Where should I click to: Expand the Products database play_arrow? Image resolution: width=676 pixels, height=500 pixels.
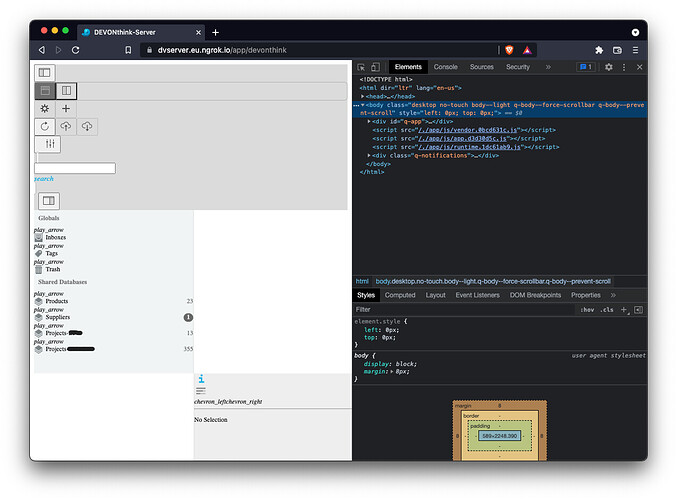pyautogui.click(x=49, y=294)
